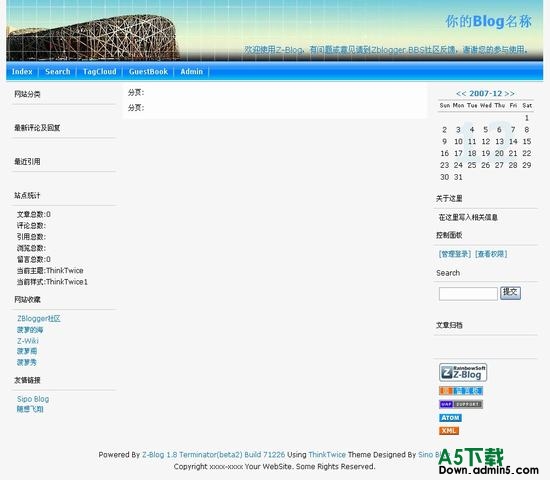Click the Wed column header in calendar
Viewport: 550px width, 480px height.
pos(486,105)
